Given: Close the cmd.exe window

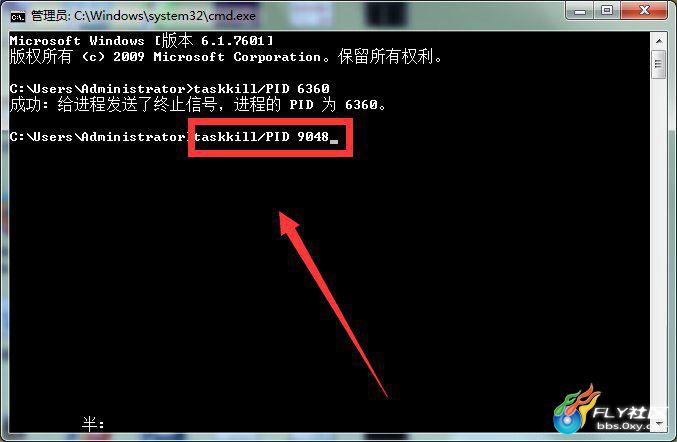Looking at the screenshot, I should pyautogui.click(x=644, y=11).
